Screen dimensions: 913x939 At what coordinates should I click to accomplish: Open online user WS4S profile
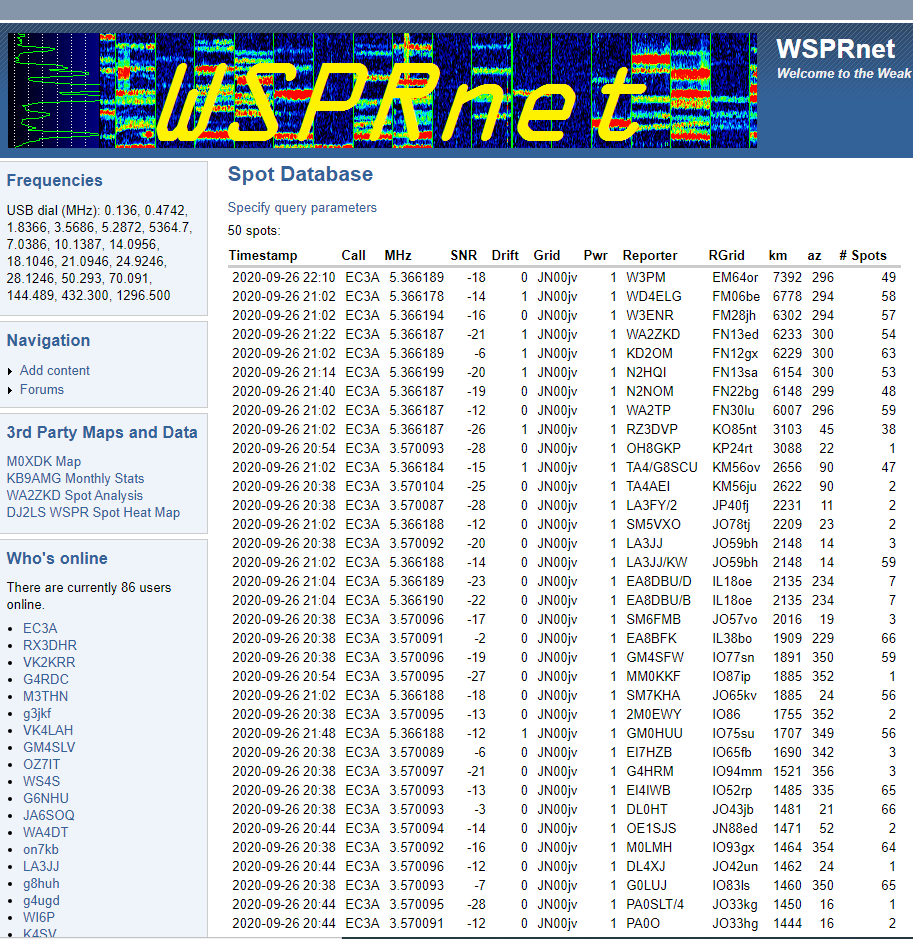point(41,781)
